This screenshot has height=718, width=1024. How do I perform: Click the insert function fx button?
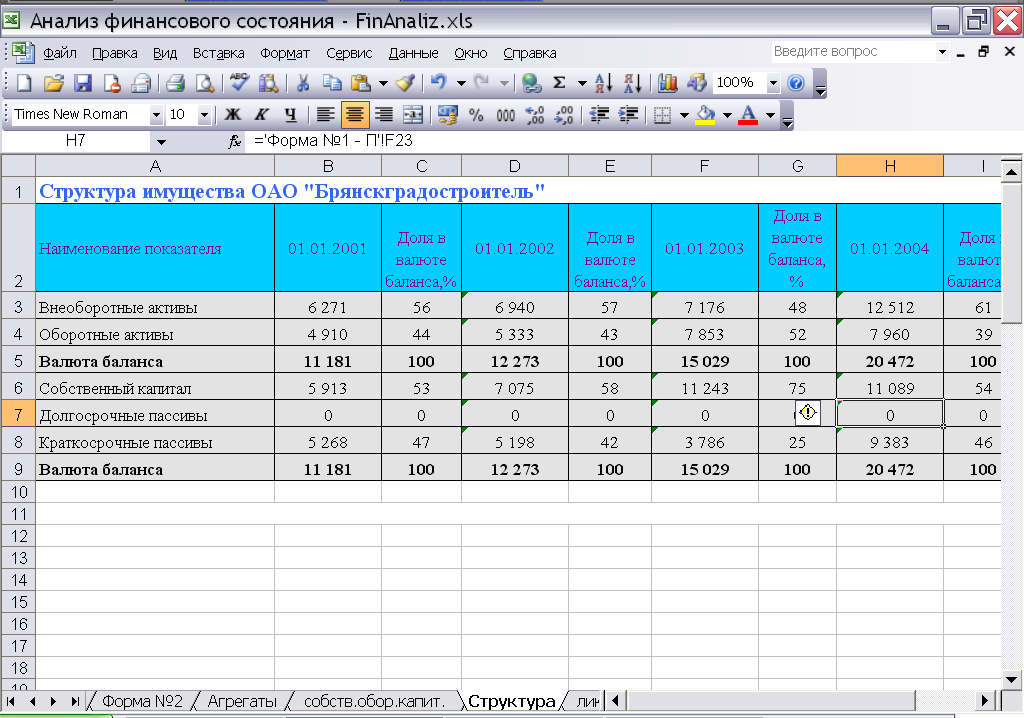click(235, 141)
